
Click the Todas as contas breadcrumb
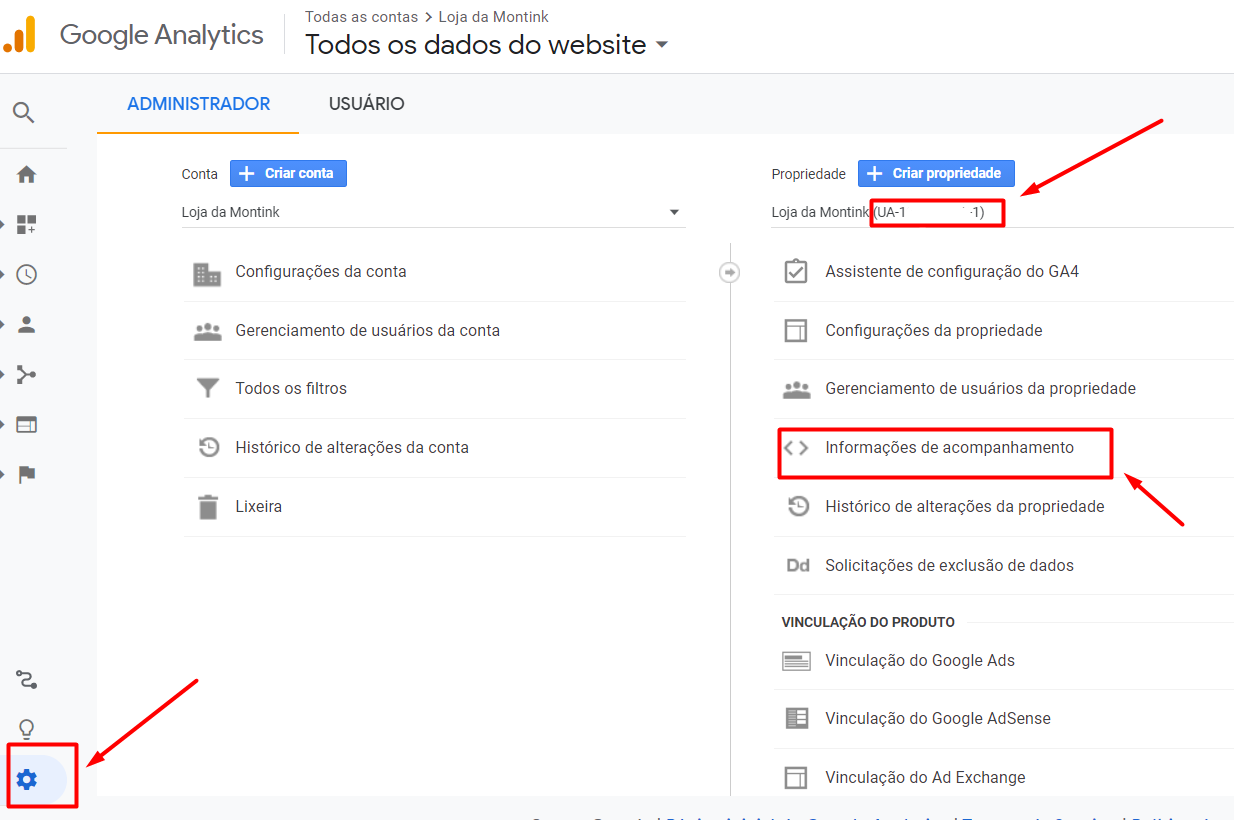click(x=362, y=17)
